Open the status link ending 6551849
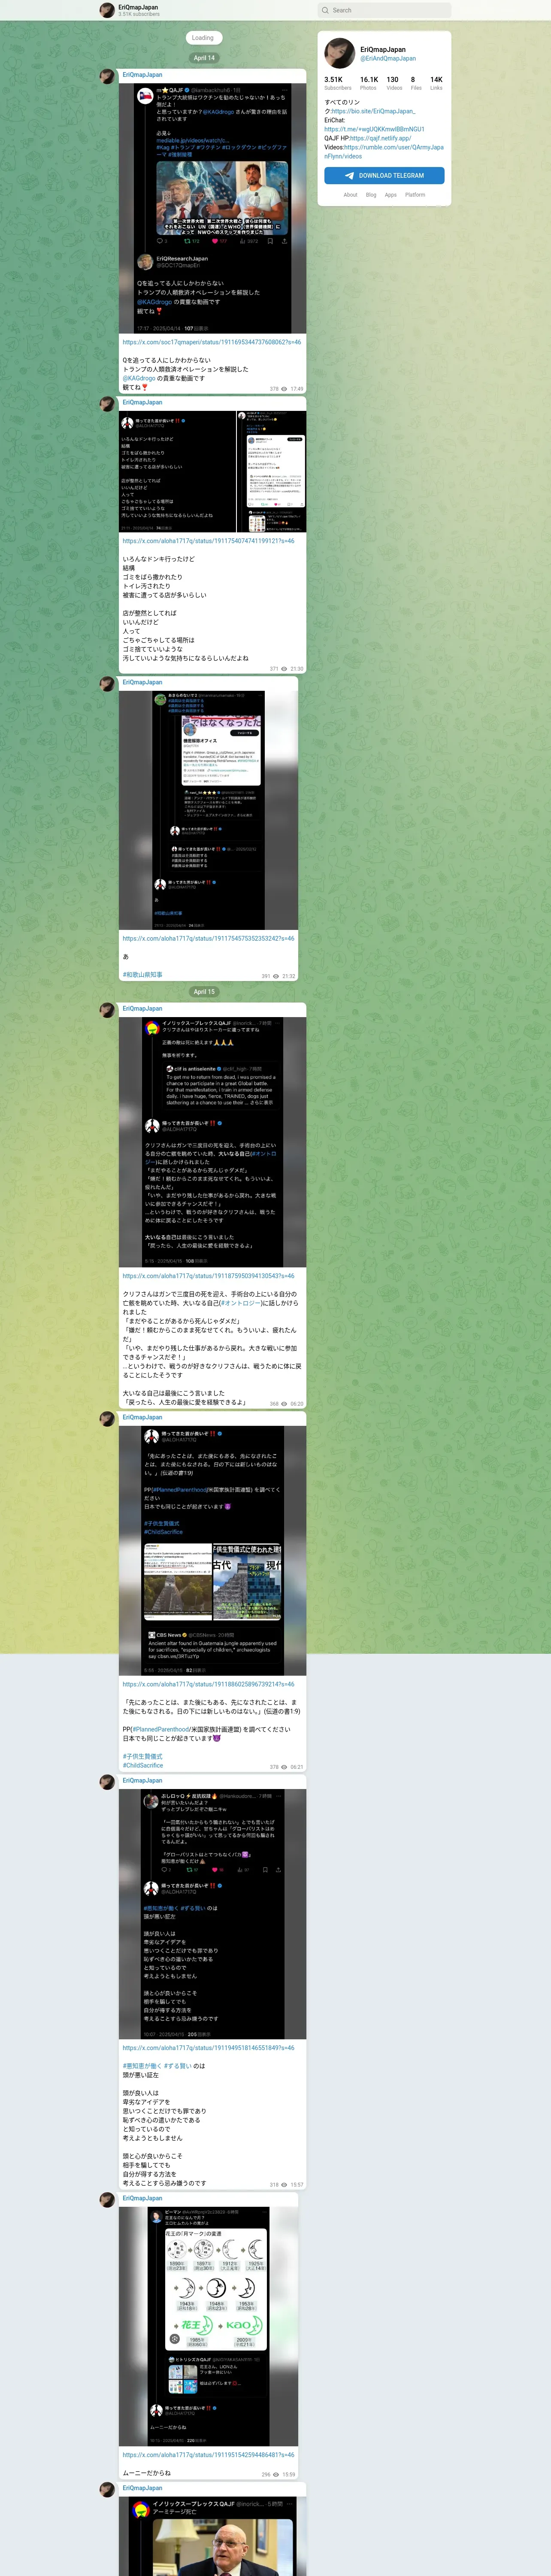 click(208, 2048)
